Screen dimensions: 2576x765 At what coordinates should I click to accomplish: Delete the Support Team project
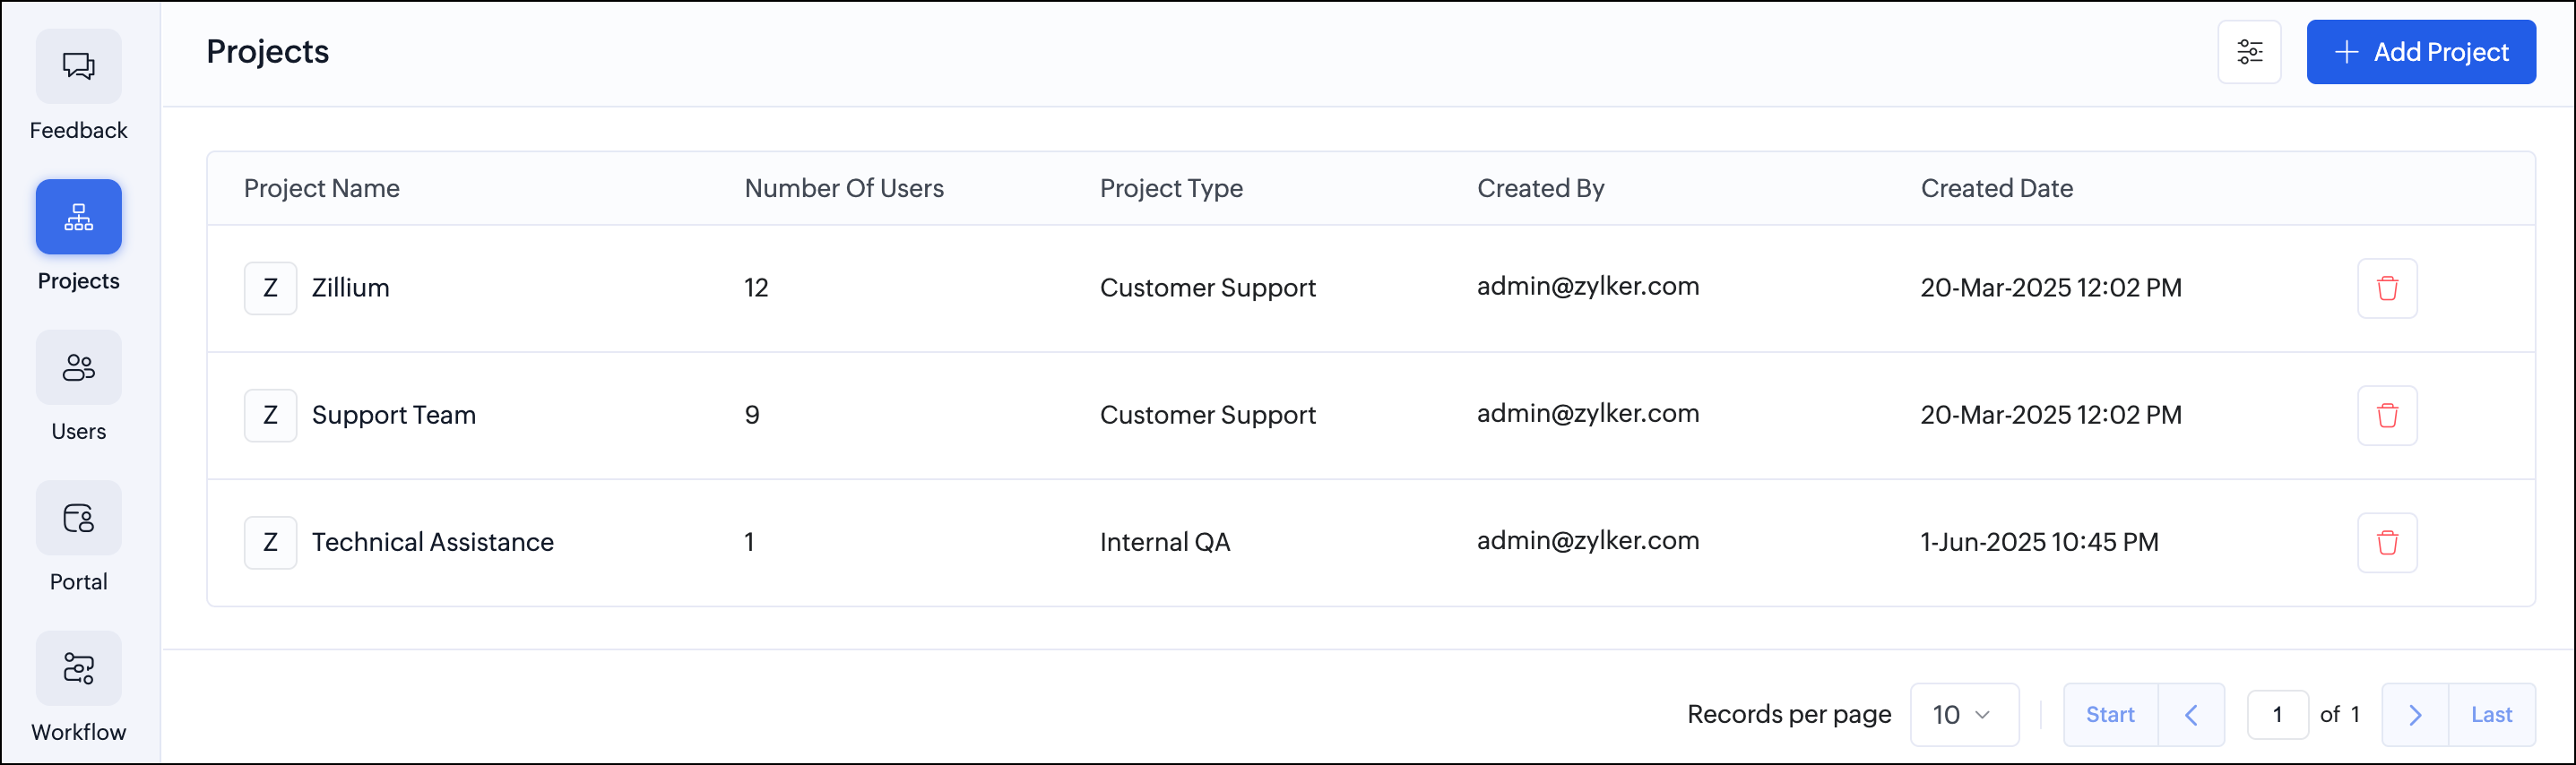pyautogui.click(x=2387, y=415)
